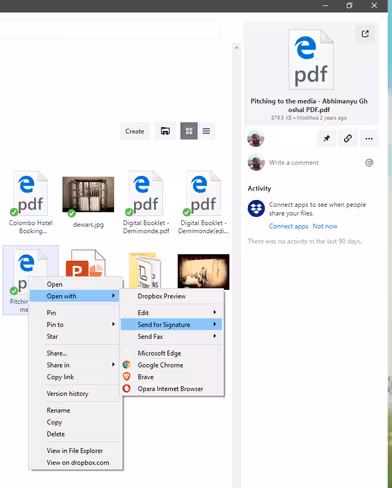Choose Brave in Open with submenu
Image resolution: width=392 pixels, height=488 pixels.
pos(172,377)
